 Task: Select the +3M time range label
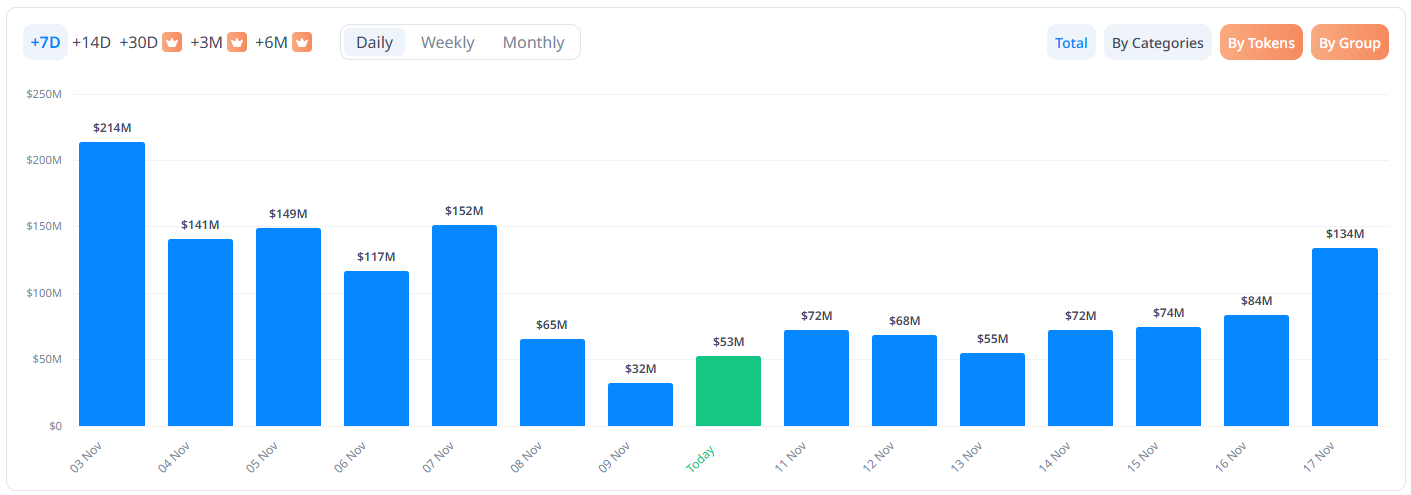click(208, 43)
